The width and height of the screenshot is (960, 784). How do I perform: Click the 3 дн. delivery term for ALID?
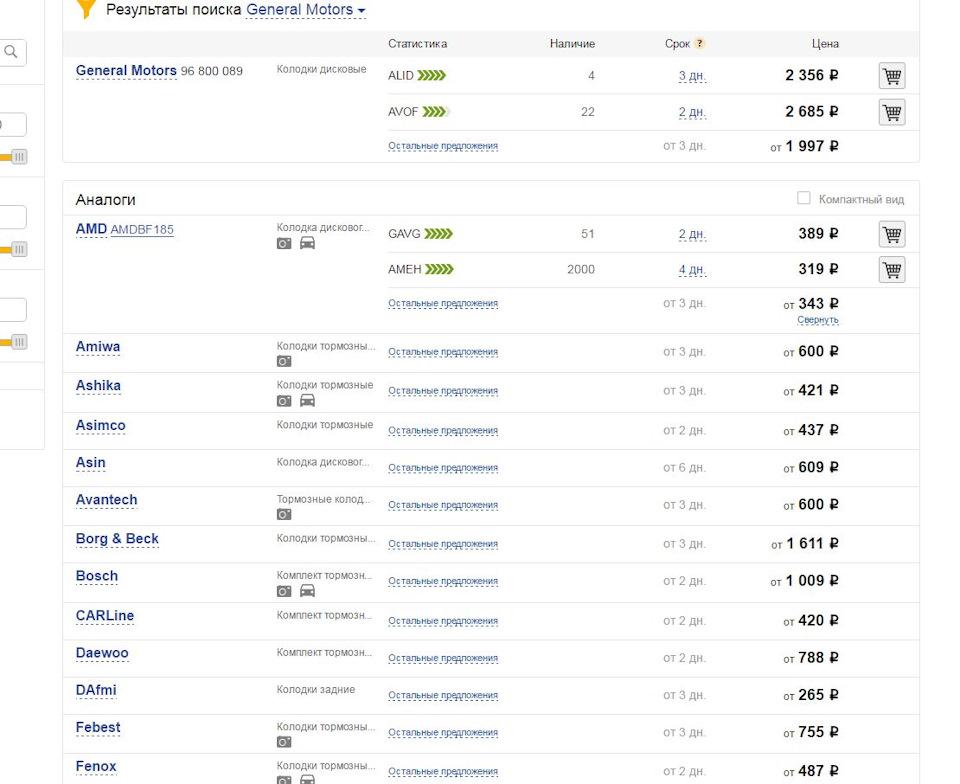[x=691, y=76]
